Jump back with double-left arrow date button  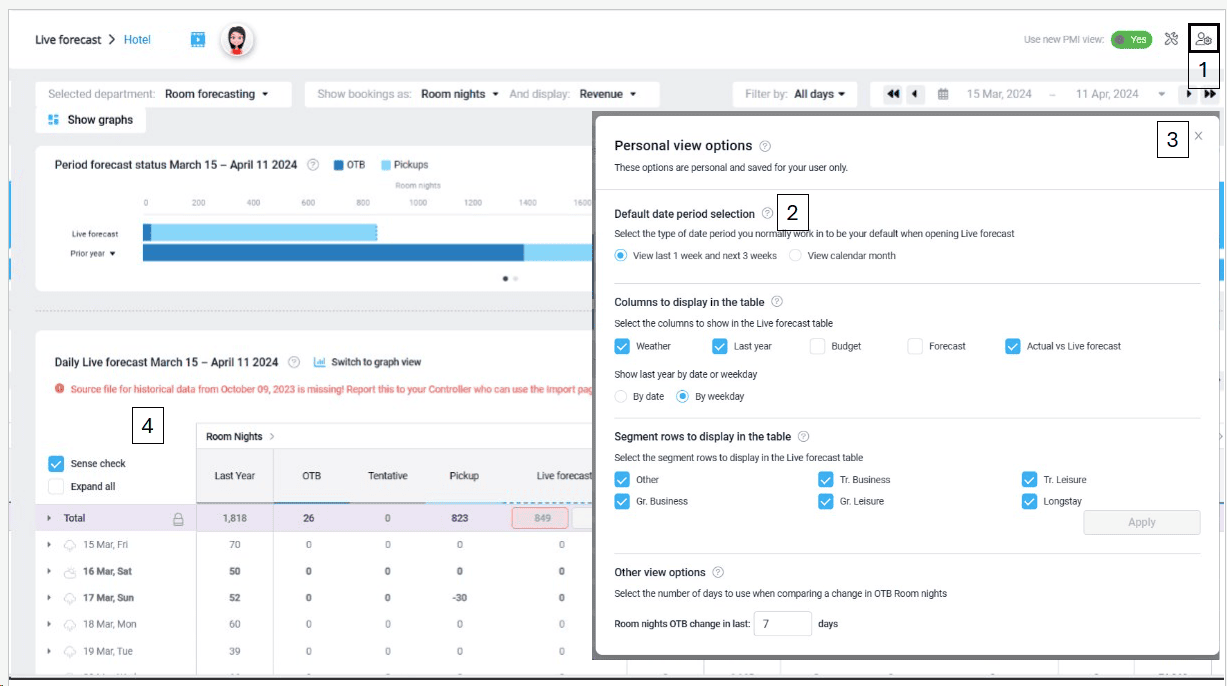(x=893, y=94)
